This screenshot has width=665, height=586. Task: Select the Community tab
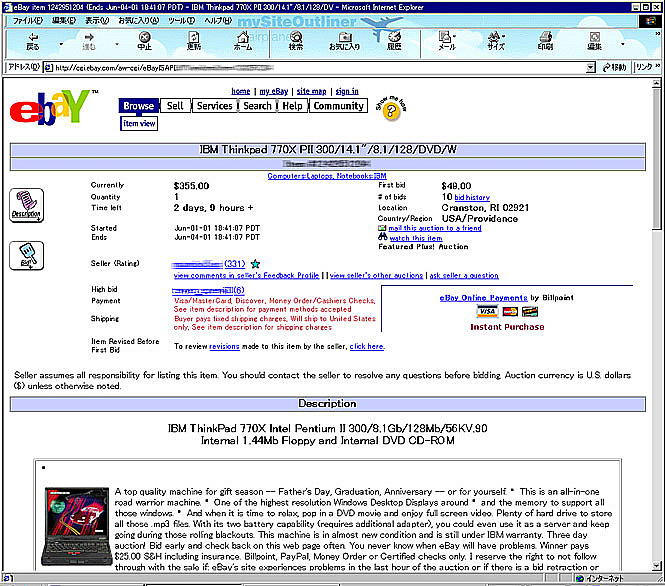coord(338,106)
